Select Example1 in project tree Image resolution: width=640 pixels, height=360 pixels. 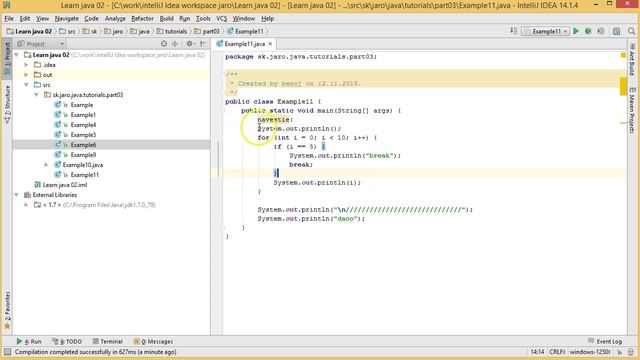[x=83, y=115]
